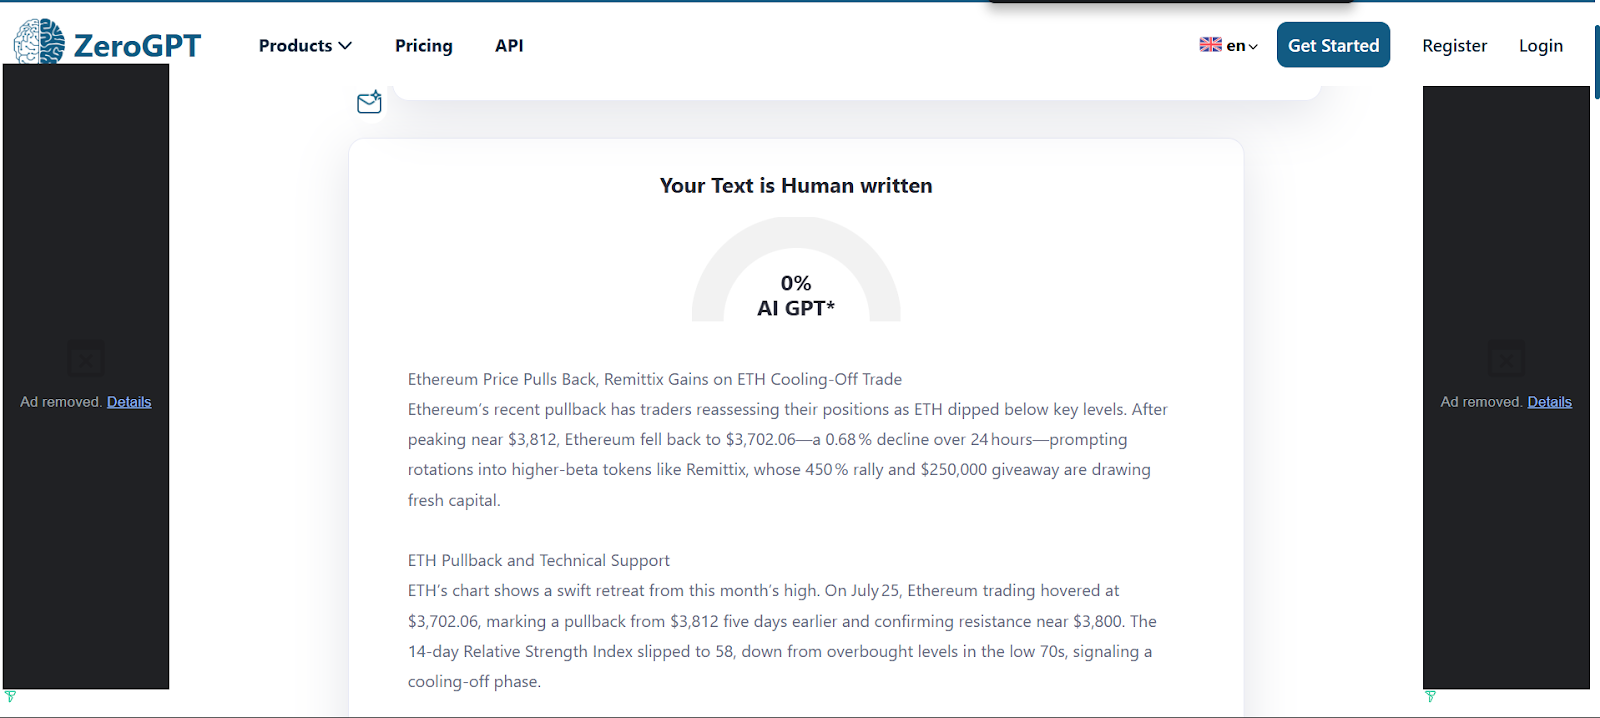Click the 'cooling-off phase.' text line
Screen dimensions: 1600x718
[x=474, y=681]
